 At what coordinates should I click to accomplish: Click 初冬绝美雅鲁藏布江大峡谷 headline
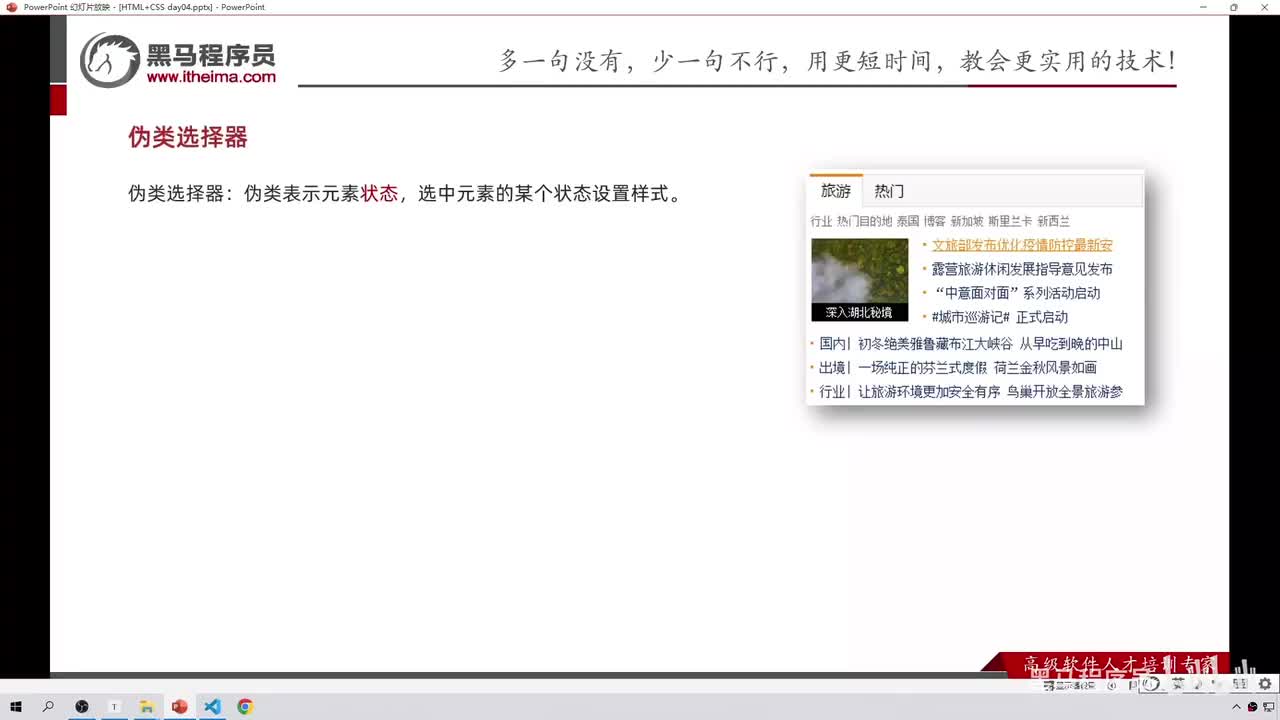pyautogui.click(x=935, y=343)
